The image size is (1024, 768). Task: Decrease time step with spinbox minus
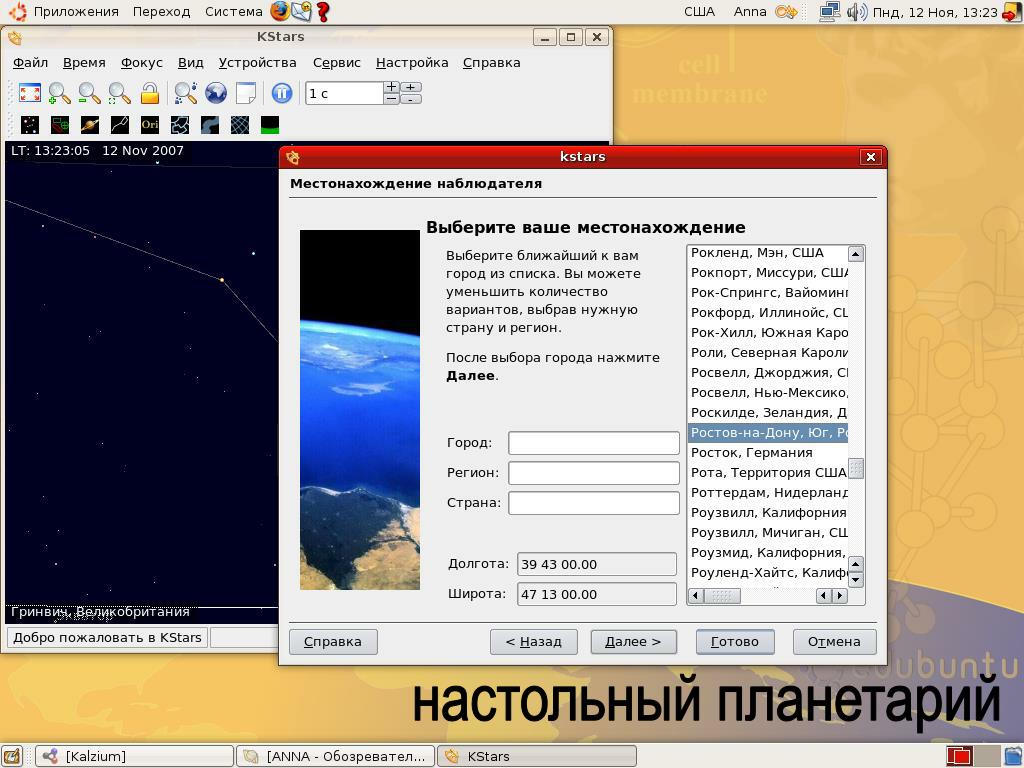coord(391,99)
